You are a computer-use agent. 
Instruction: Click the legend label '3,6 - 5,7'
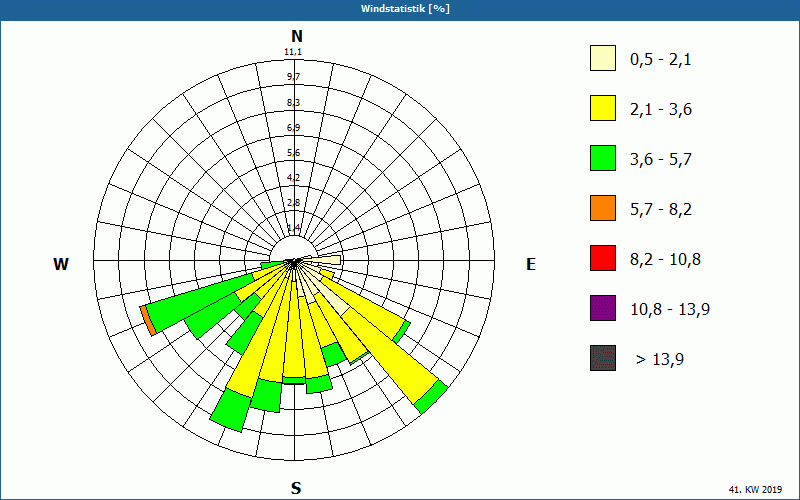click(661, 160)
